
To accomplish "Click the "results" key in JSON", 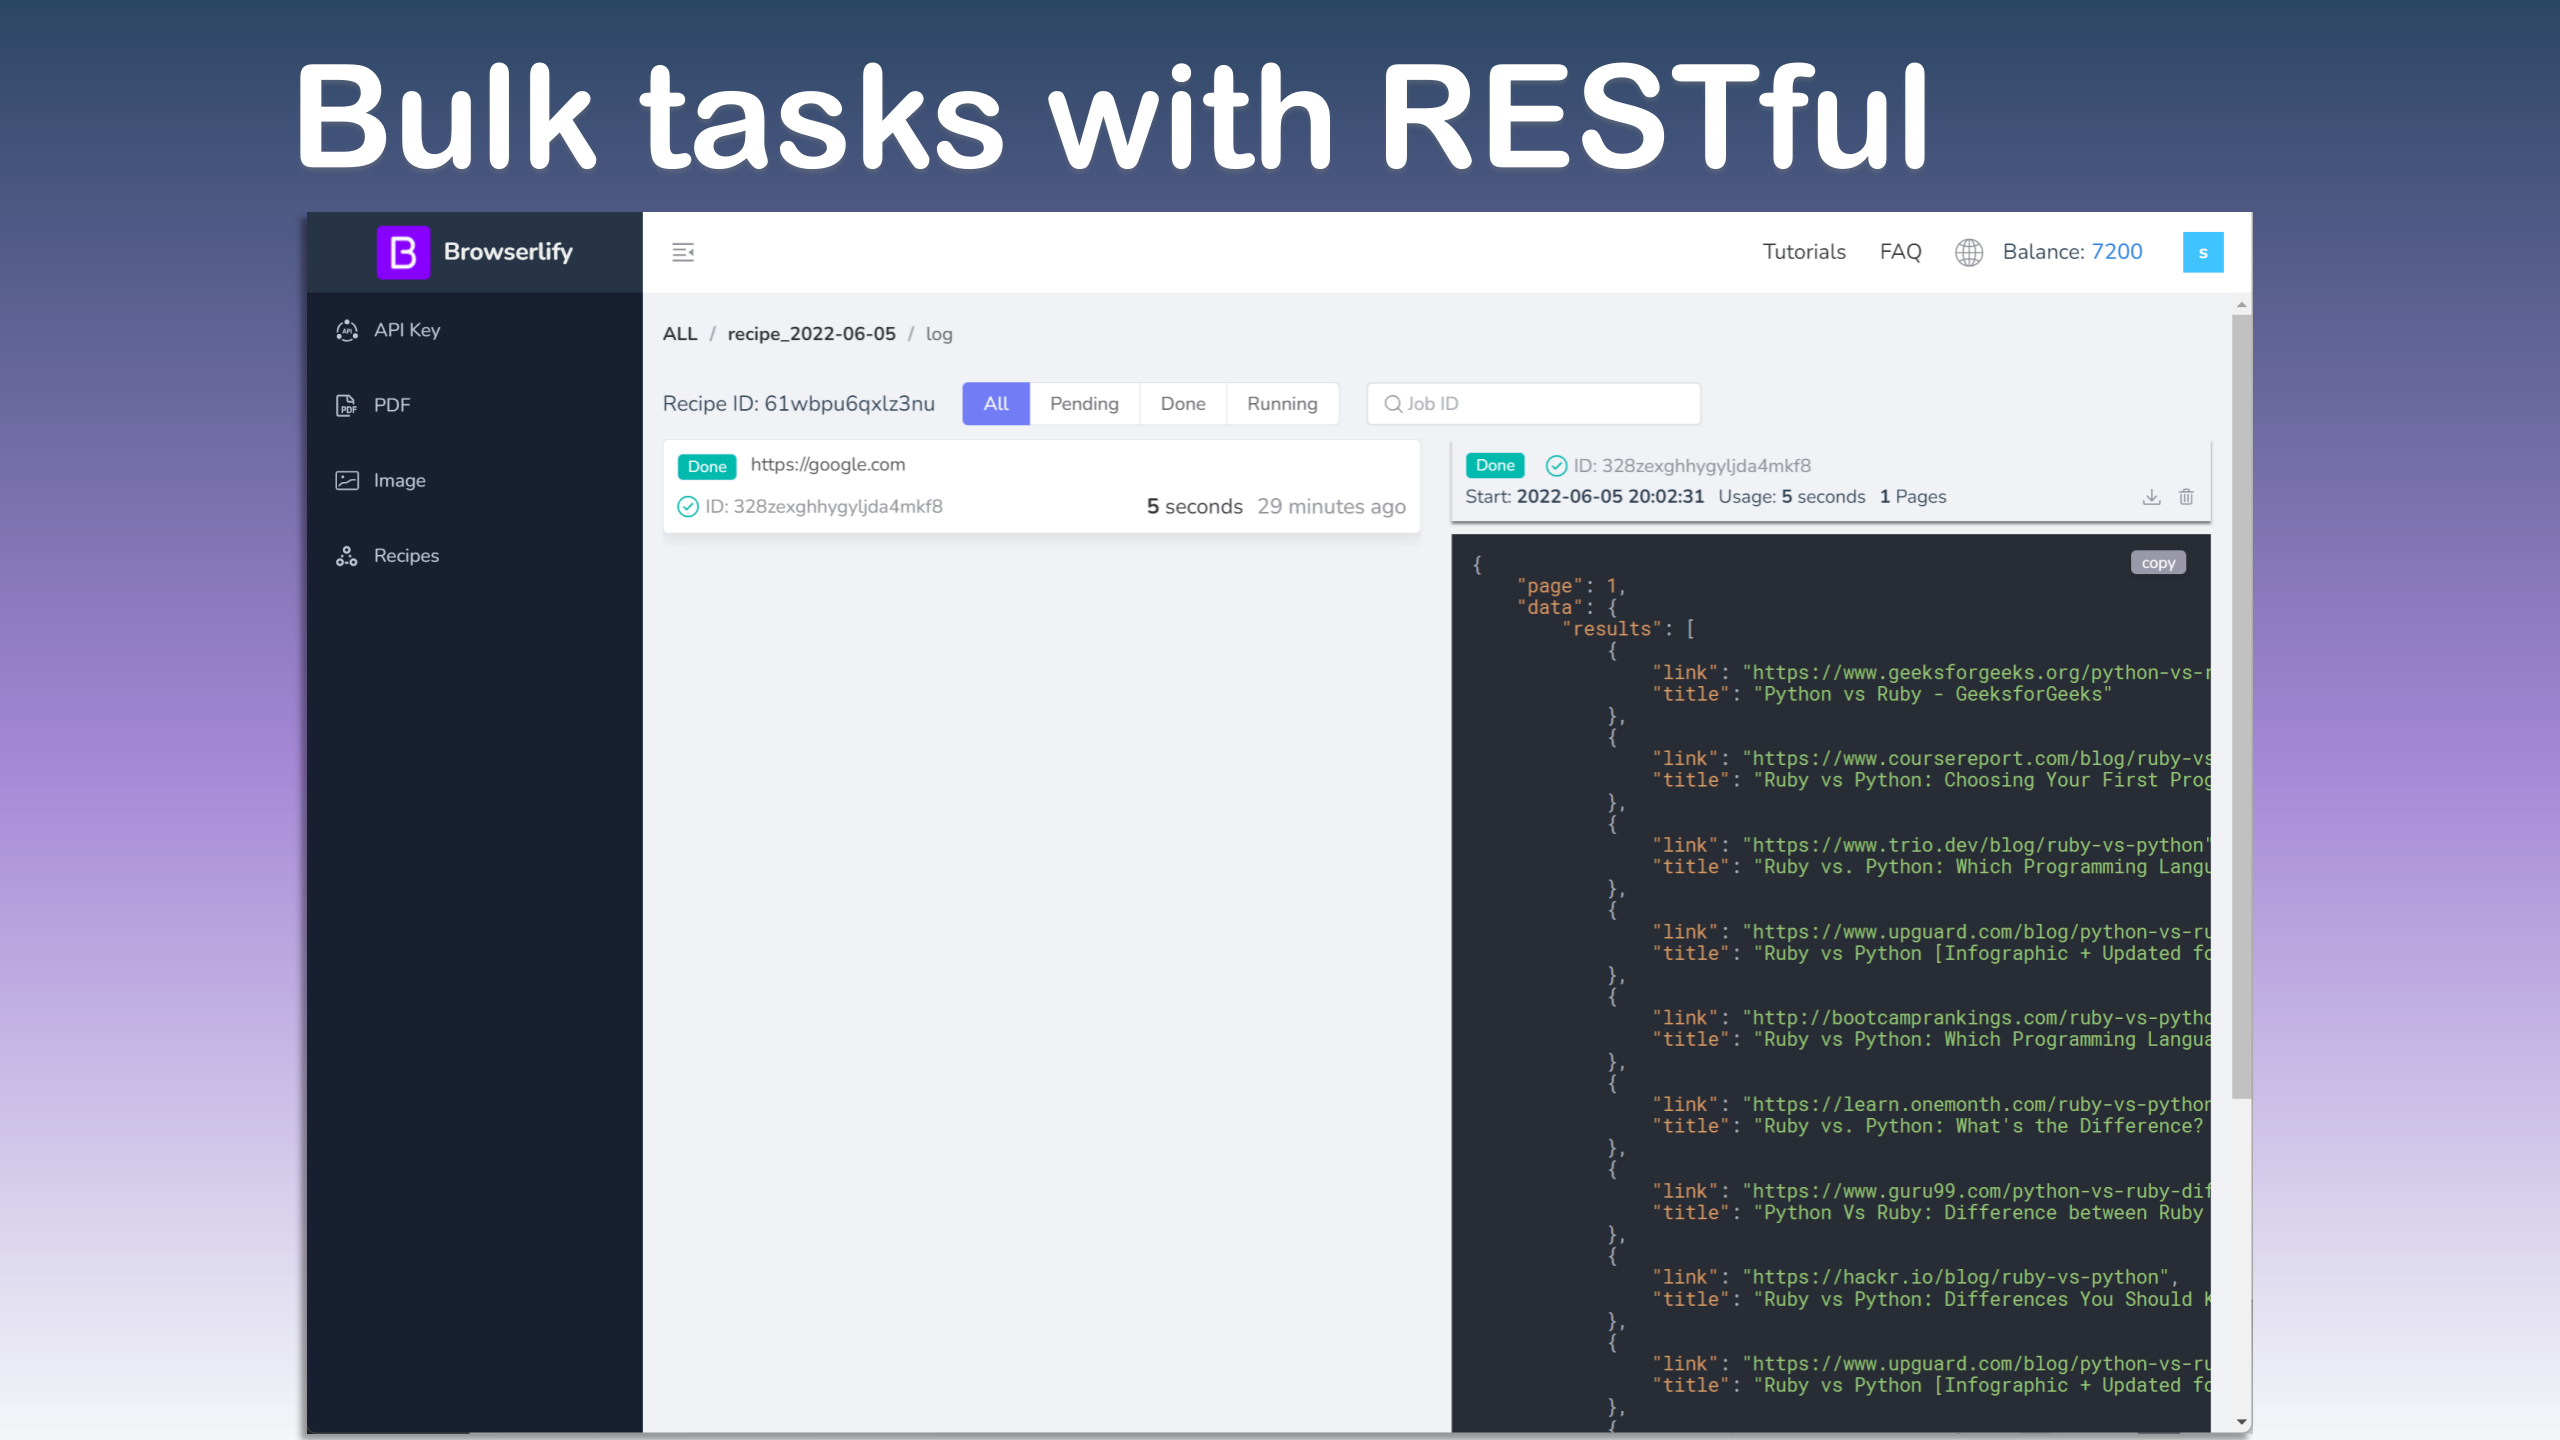I will [x=1612, y=629].
